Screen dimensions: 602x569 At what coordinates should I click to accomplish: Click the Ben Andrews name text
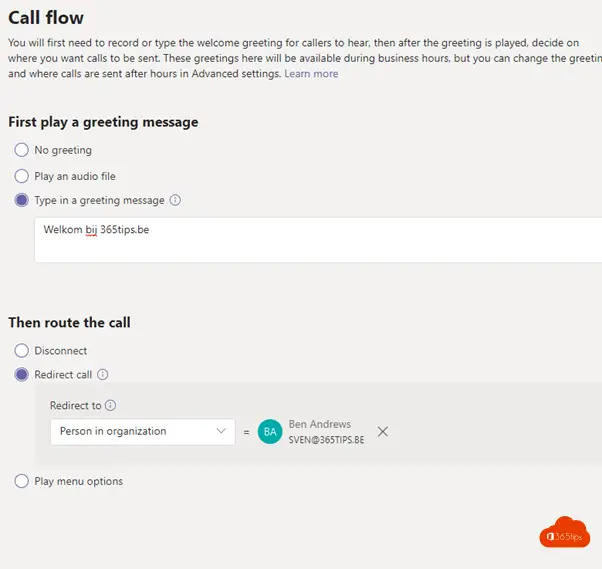[319, 424]
